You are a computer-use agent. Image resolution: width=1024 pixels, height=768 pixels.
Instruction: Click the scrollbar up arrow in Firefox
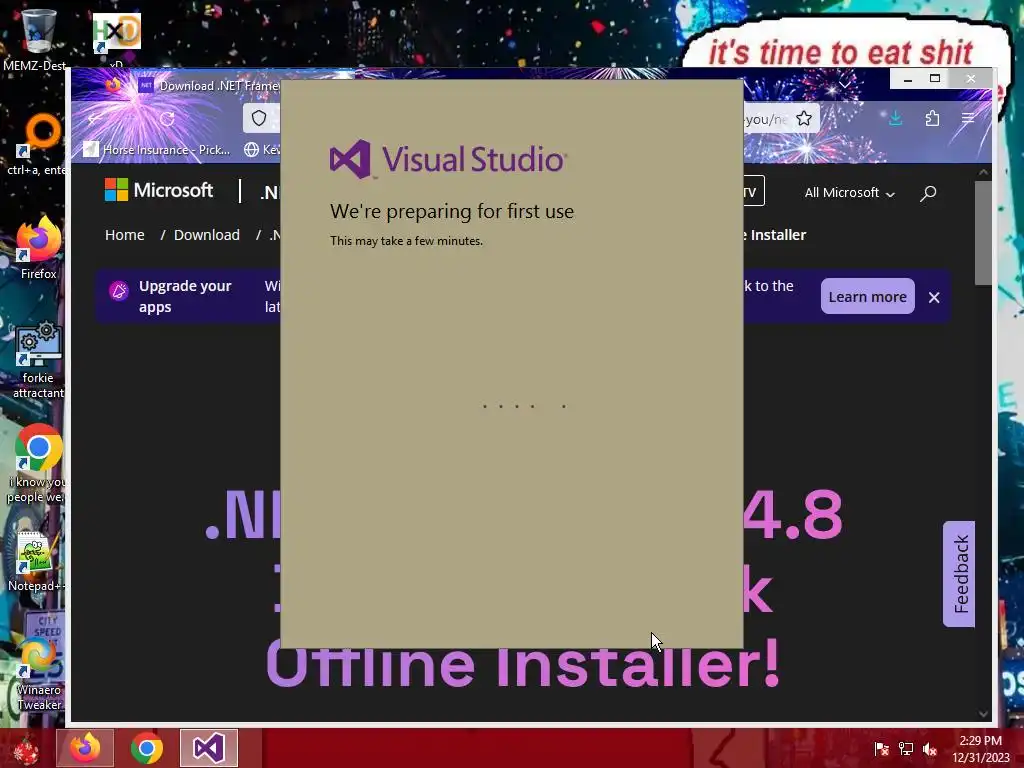point(983,172)
